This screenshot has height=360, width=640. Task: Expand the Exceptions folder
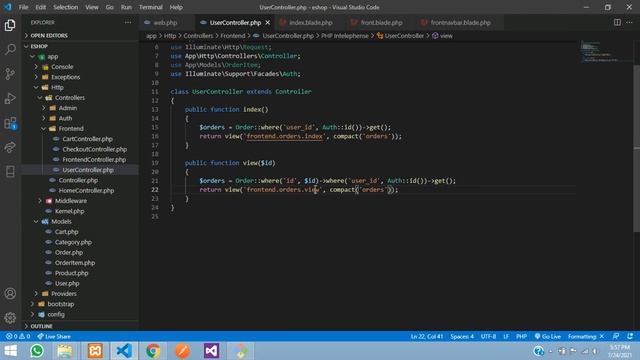tap(80, 77)
